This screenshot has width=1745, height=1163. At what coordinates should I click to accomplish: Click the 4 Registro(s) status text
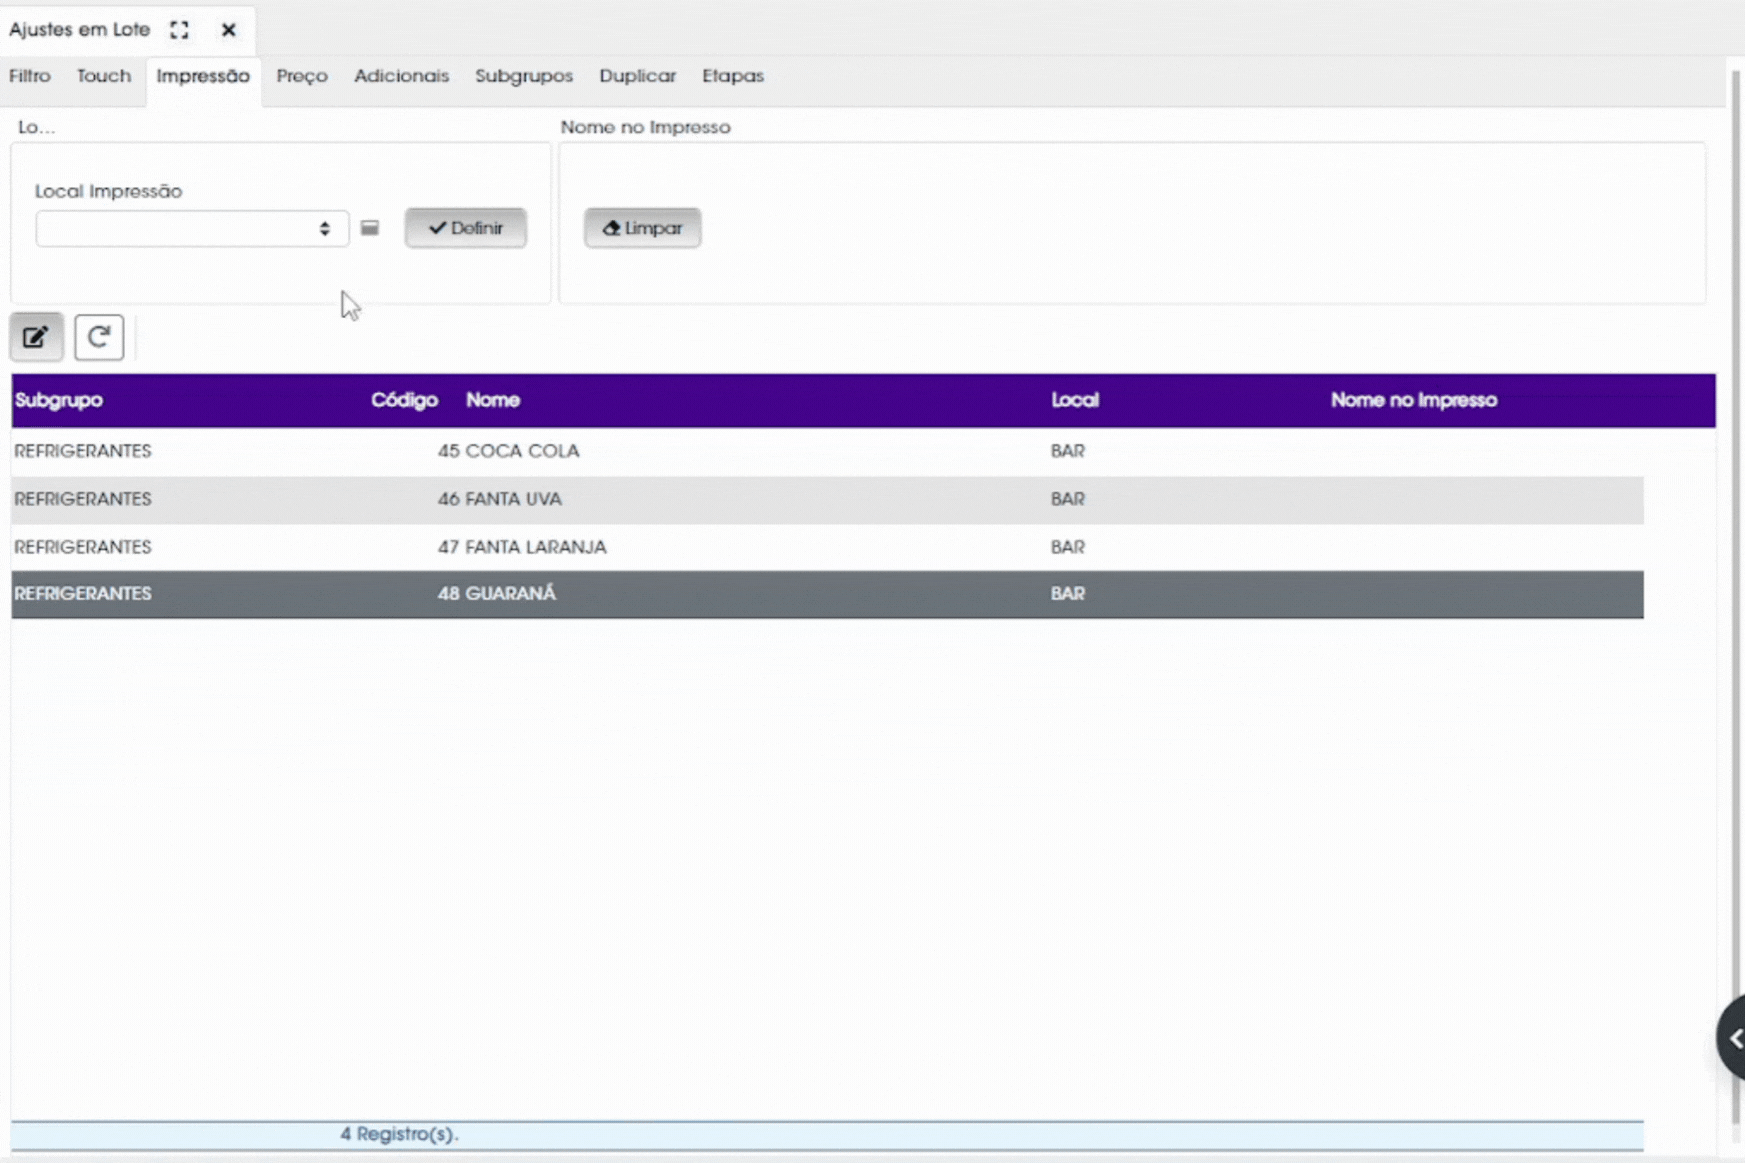[399, 1134]
